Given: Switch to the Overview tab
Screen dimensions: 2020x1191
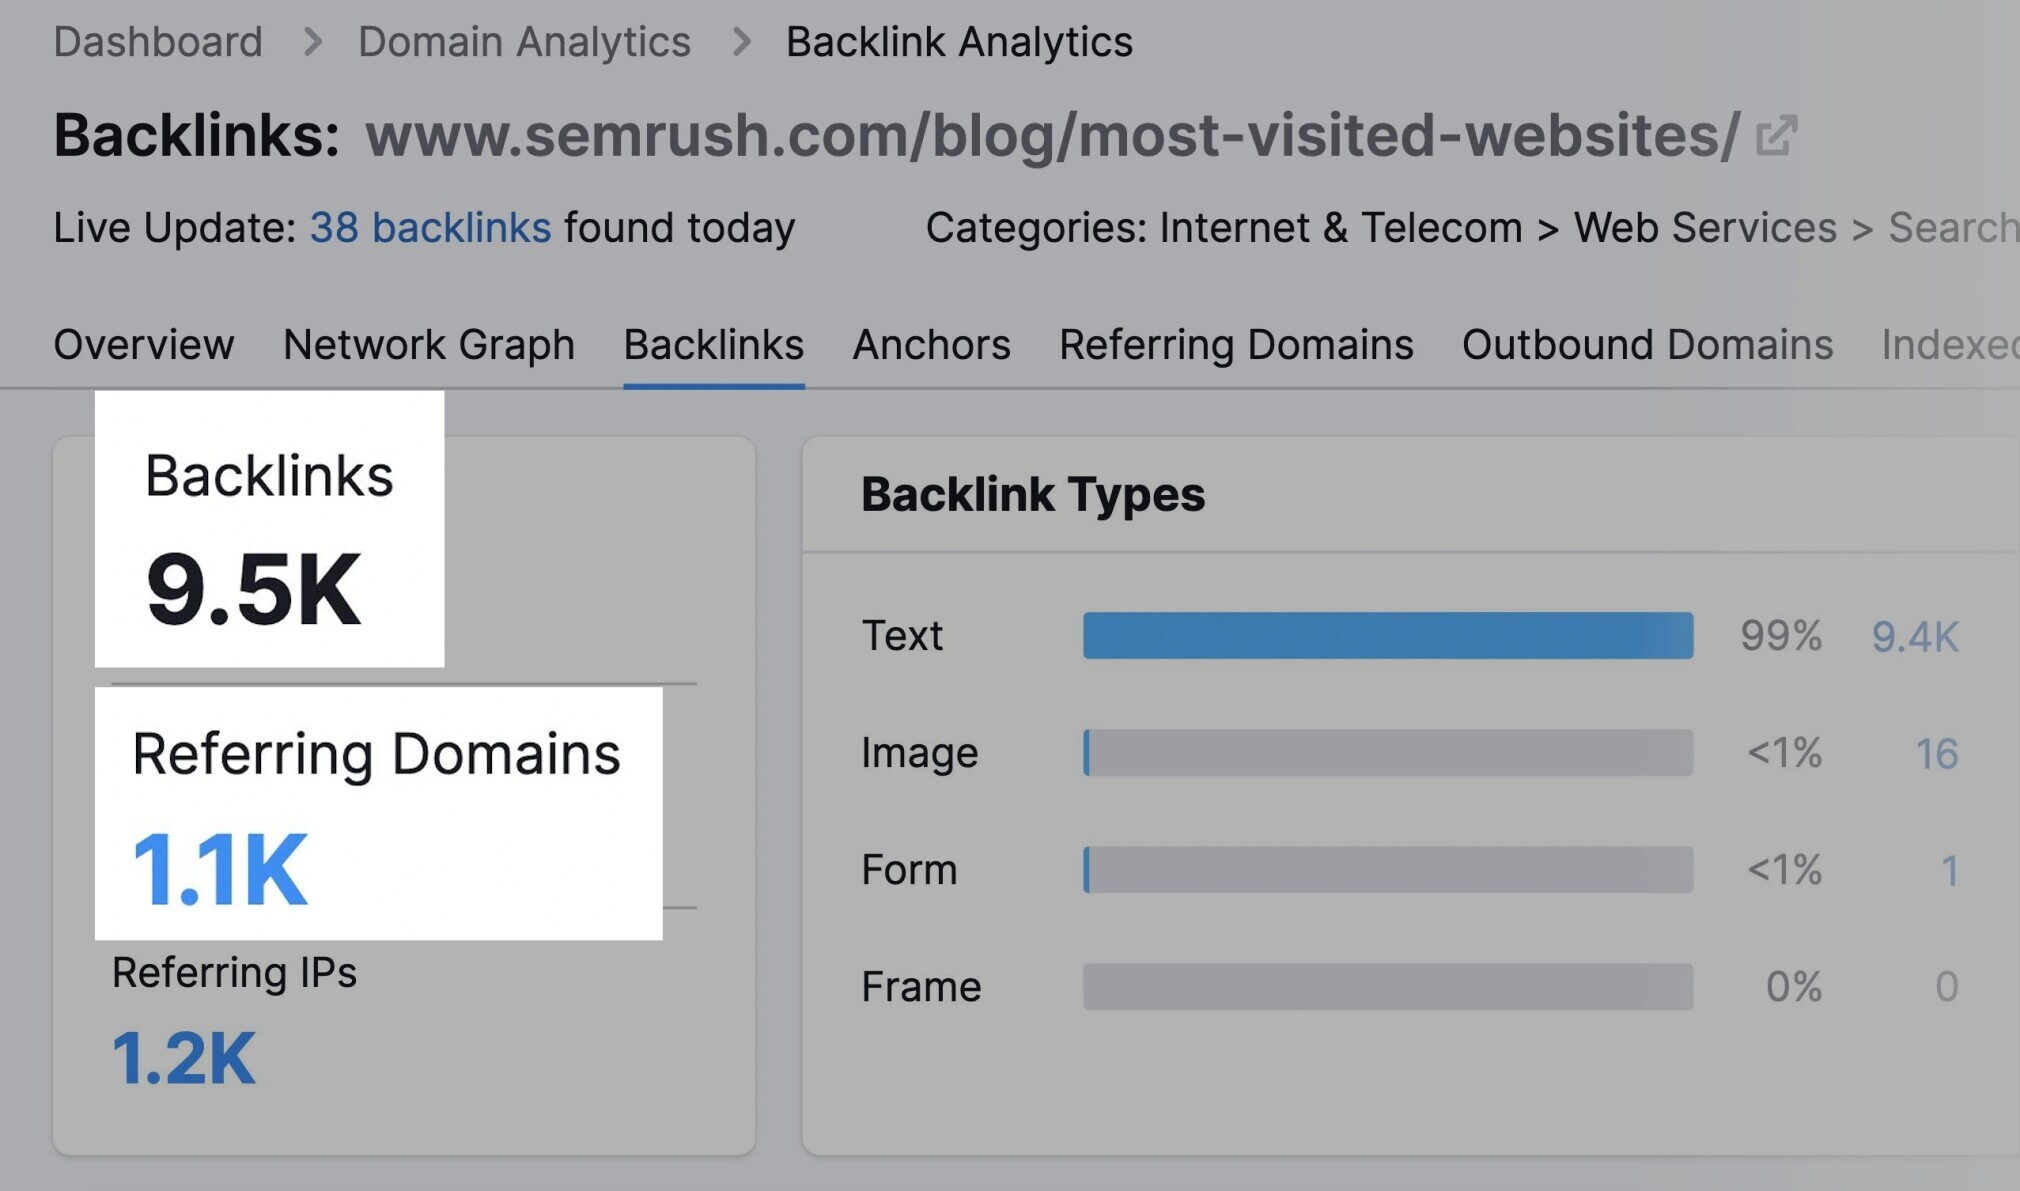Looking at the screenshot, I should [x=144, y=345].
